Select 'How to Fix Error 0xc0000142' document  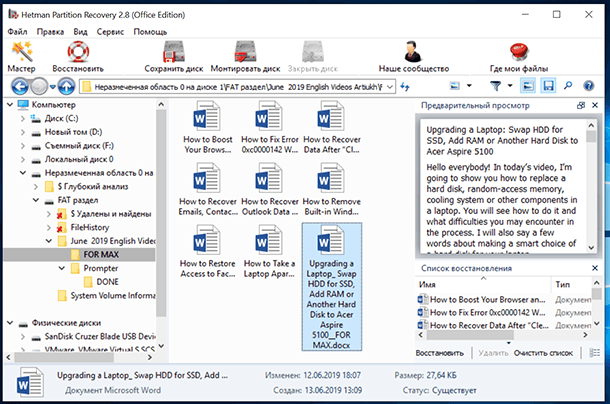point(270,127)
